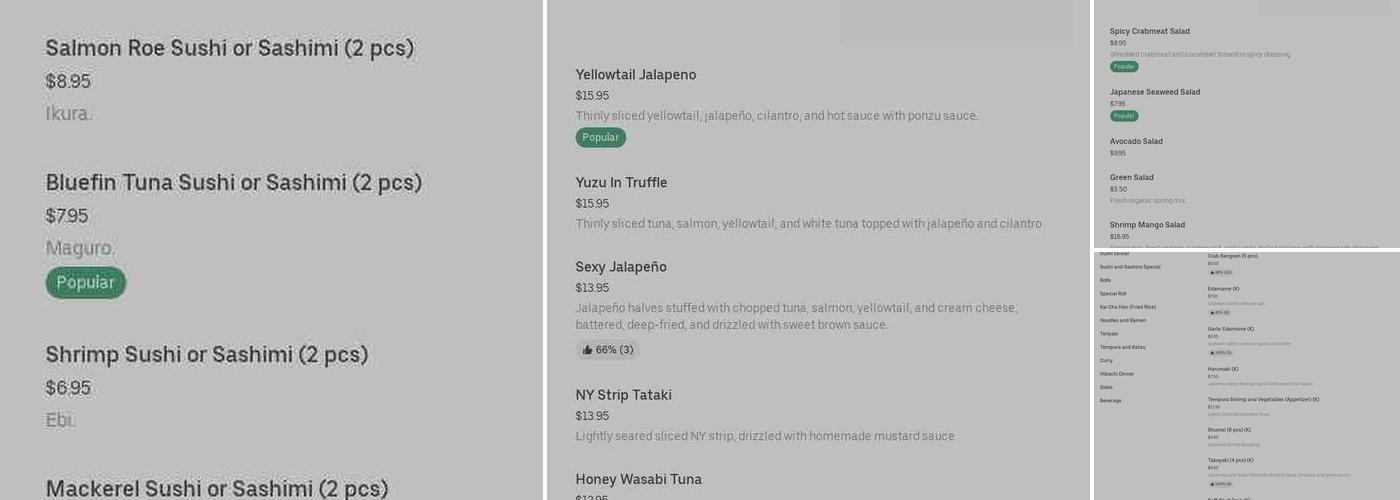
Task: Click Popular badge under Spicy Crabmeat Salad
Action: [1124, 67]
